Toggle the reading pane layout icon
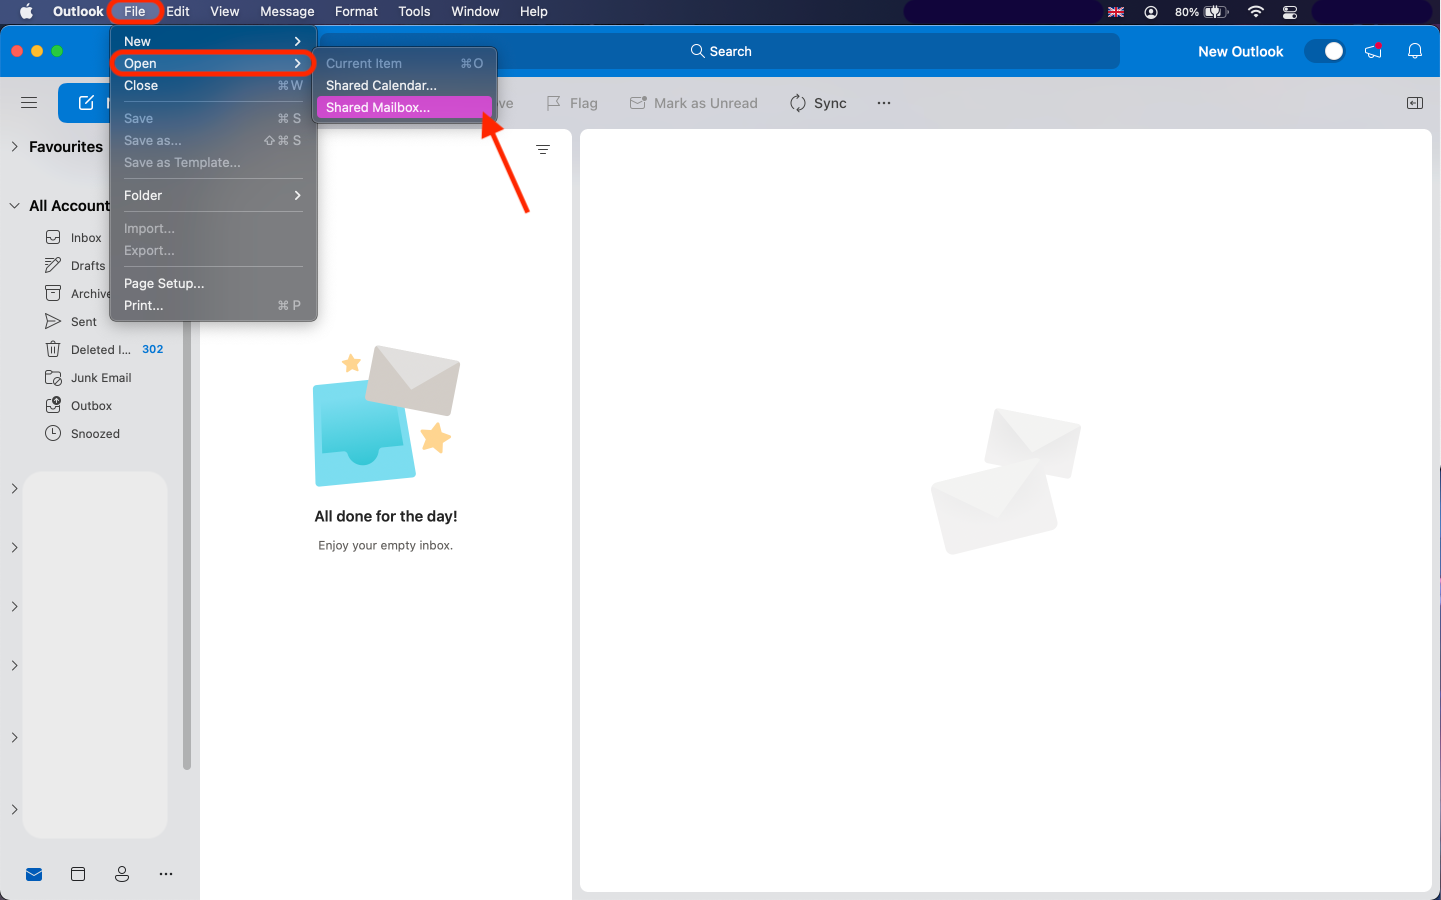Image resolution: width=1441 pixels, height=900 pixels. [x=1414, y=103]
